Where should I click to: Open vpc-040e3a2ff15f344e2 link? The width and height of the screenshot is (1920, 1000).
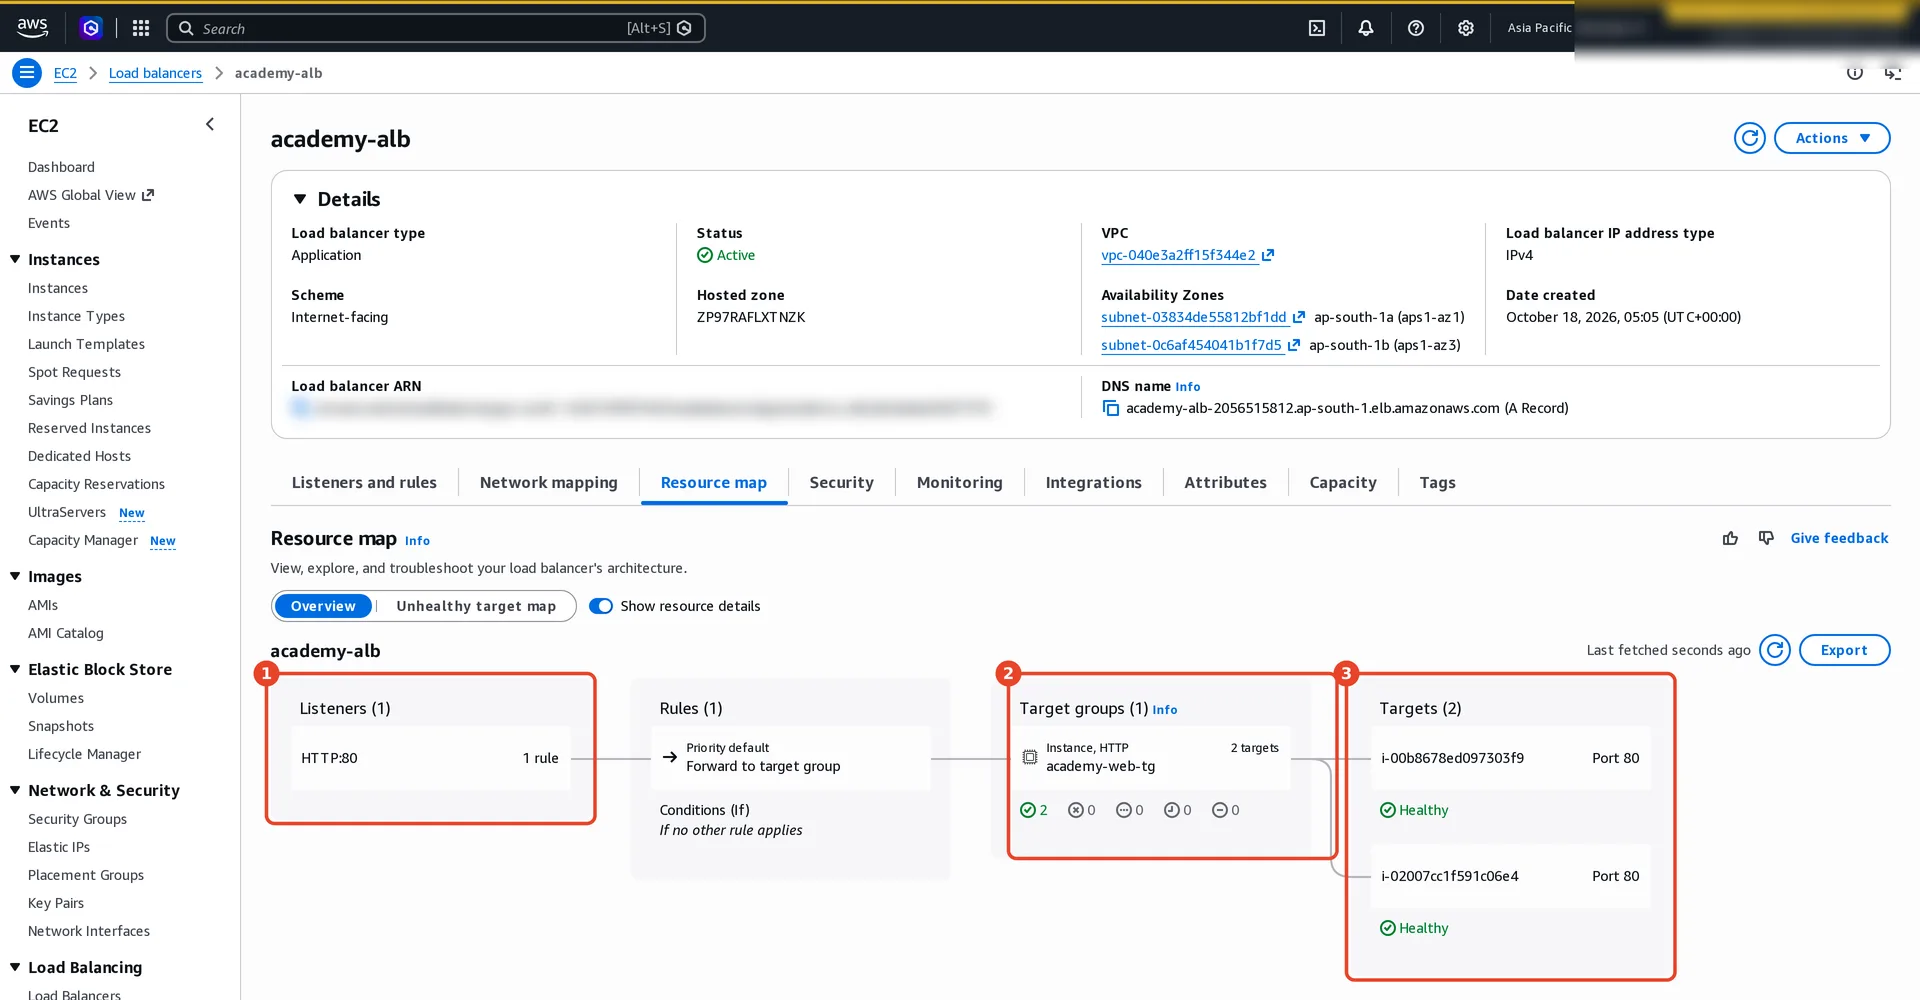[1178, 255]
